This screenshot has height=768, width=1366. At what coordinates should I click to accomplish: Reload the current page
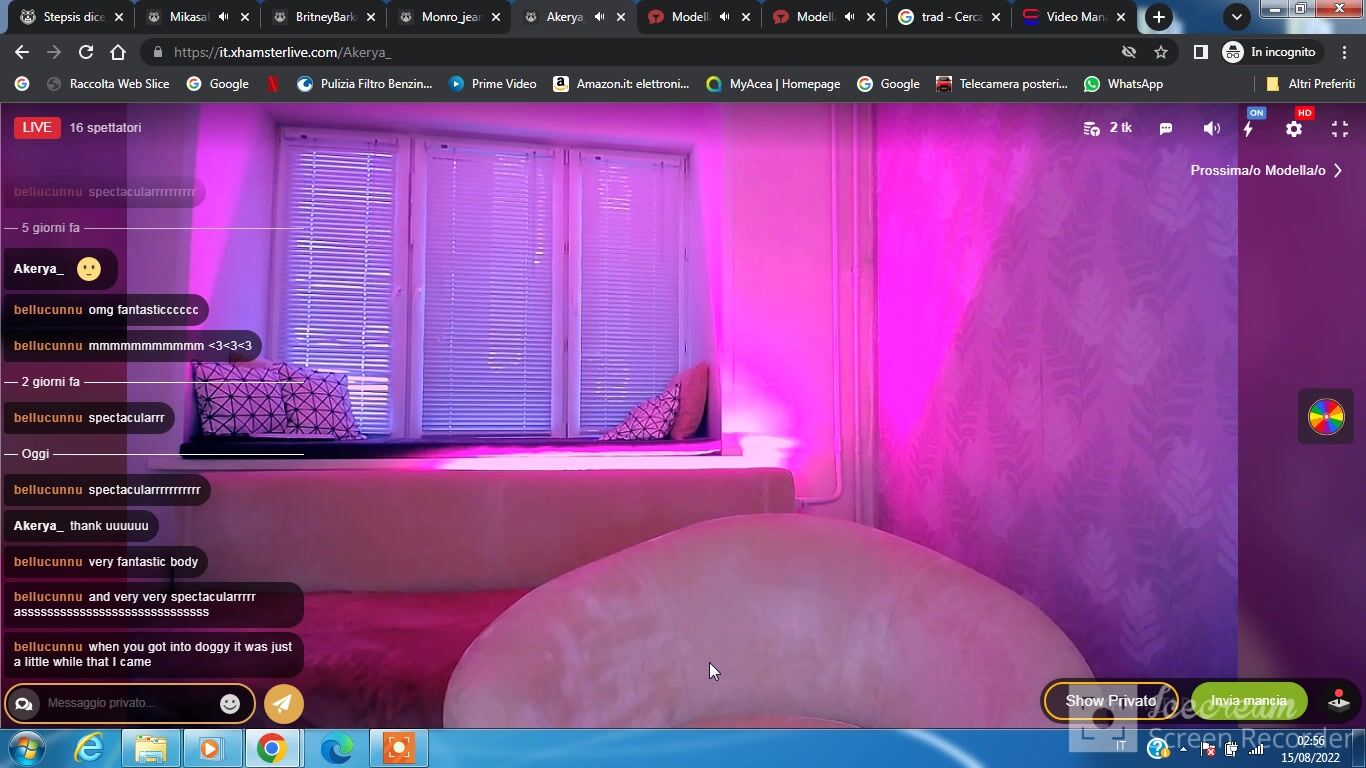(x=86, y=52)
